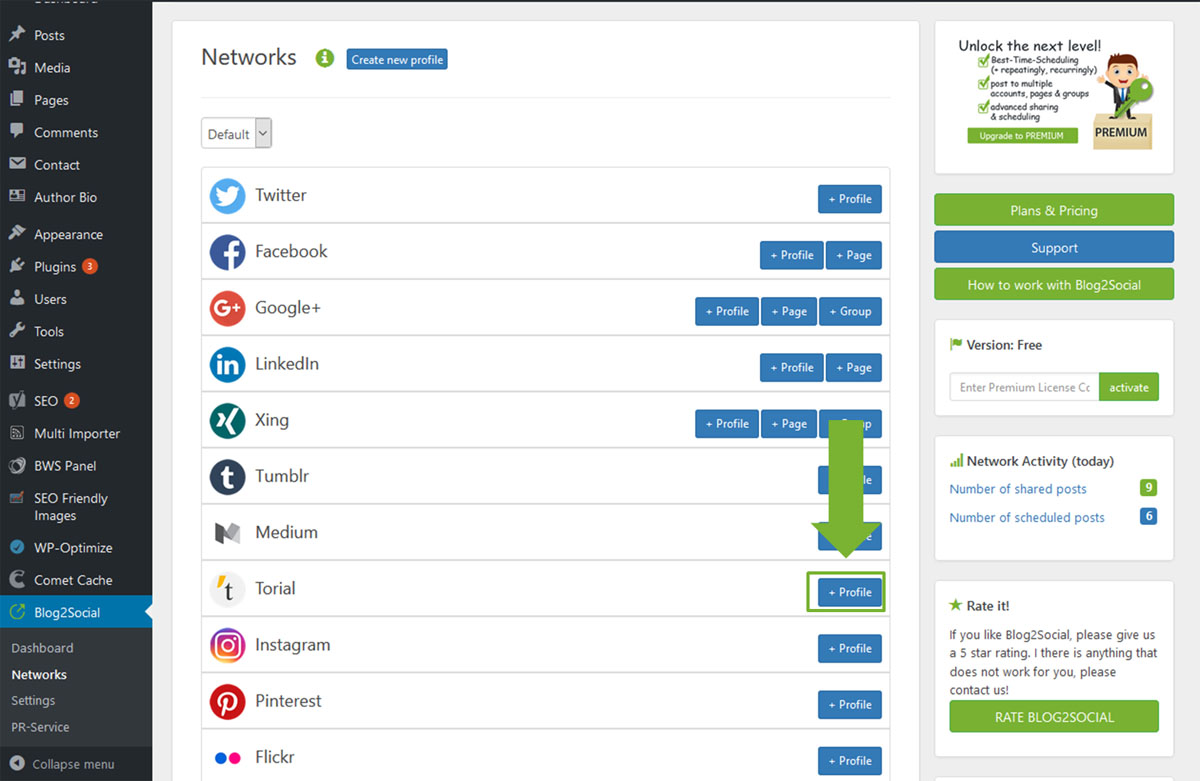Open Dashboard under the Blog2Social submenu

(42, 648)
